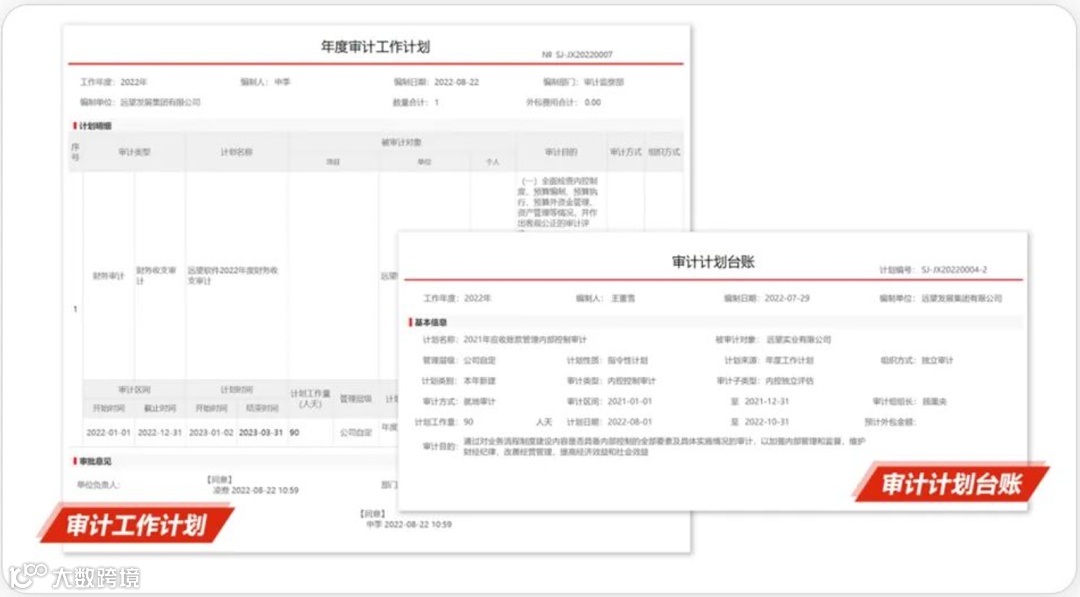Screen dimensions: 1080x597
Task: Click the 审计目的 column header in the table
Action: click(561, 152)
